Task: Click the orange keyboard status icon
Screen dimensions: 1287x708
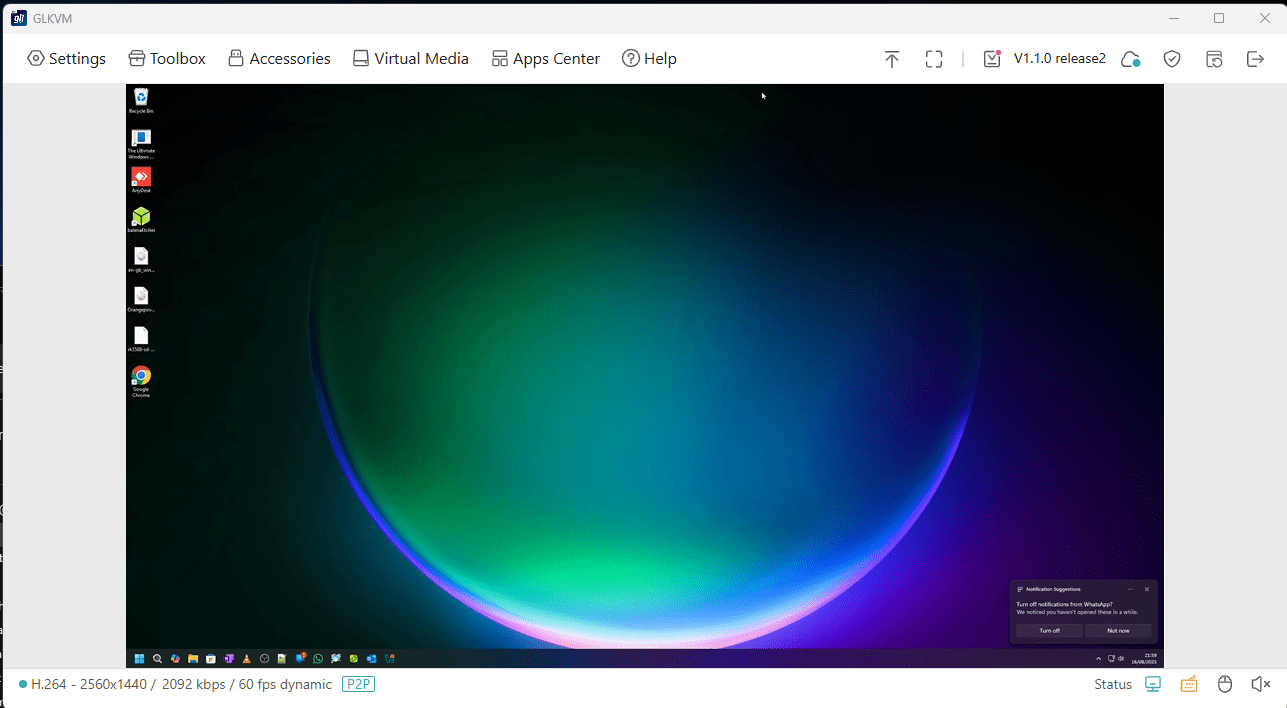Action: 1189,684
